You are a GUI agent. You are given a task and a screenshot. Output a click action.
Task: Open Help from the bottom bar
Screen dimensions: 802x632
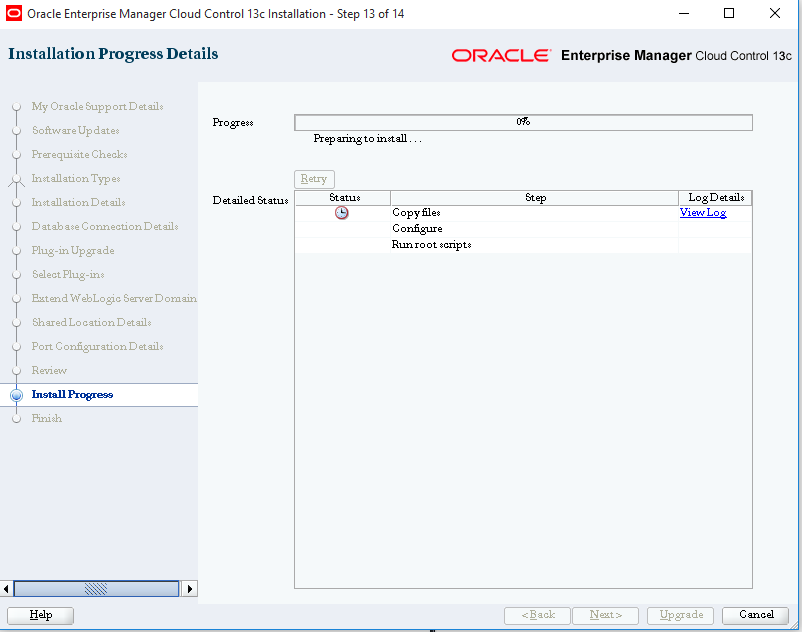[x=40, y=615]
